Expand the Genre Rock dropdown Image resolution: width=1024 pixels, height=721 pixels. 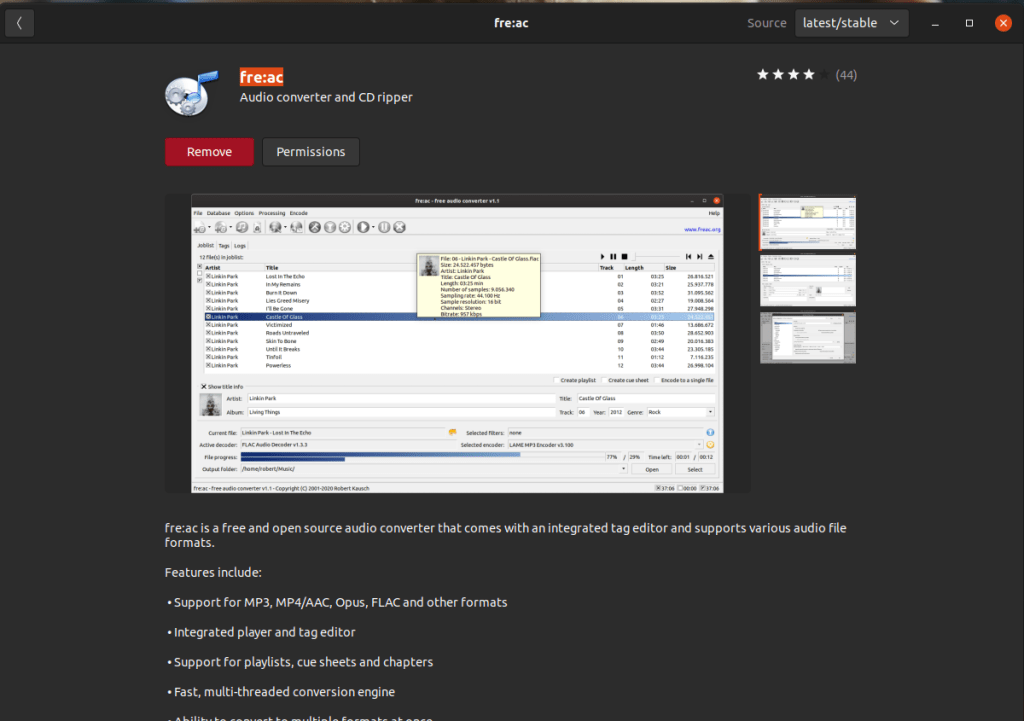click(x=710, y=412)
